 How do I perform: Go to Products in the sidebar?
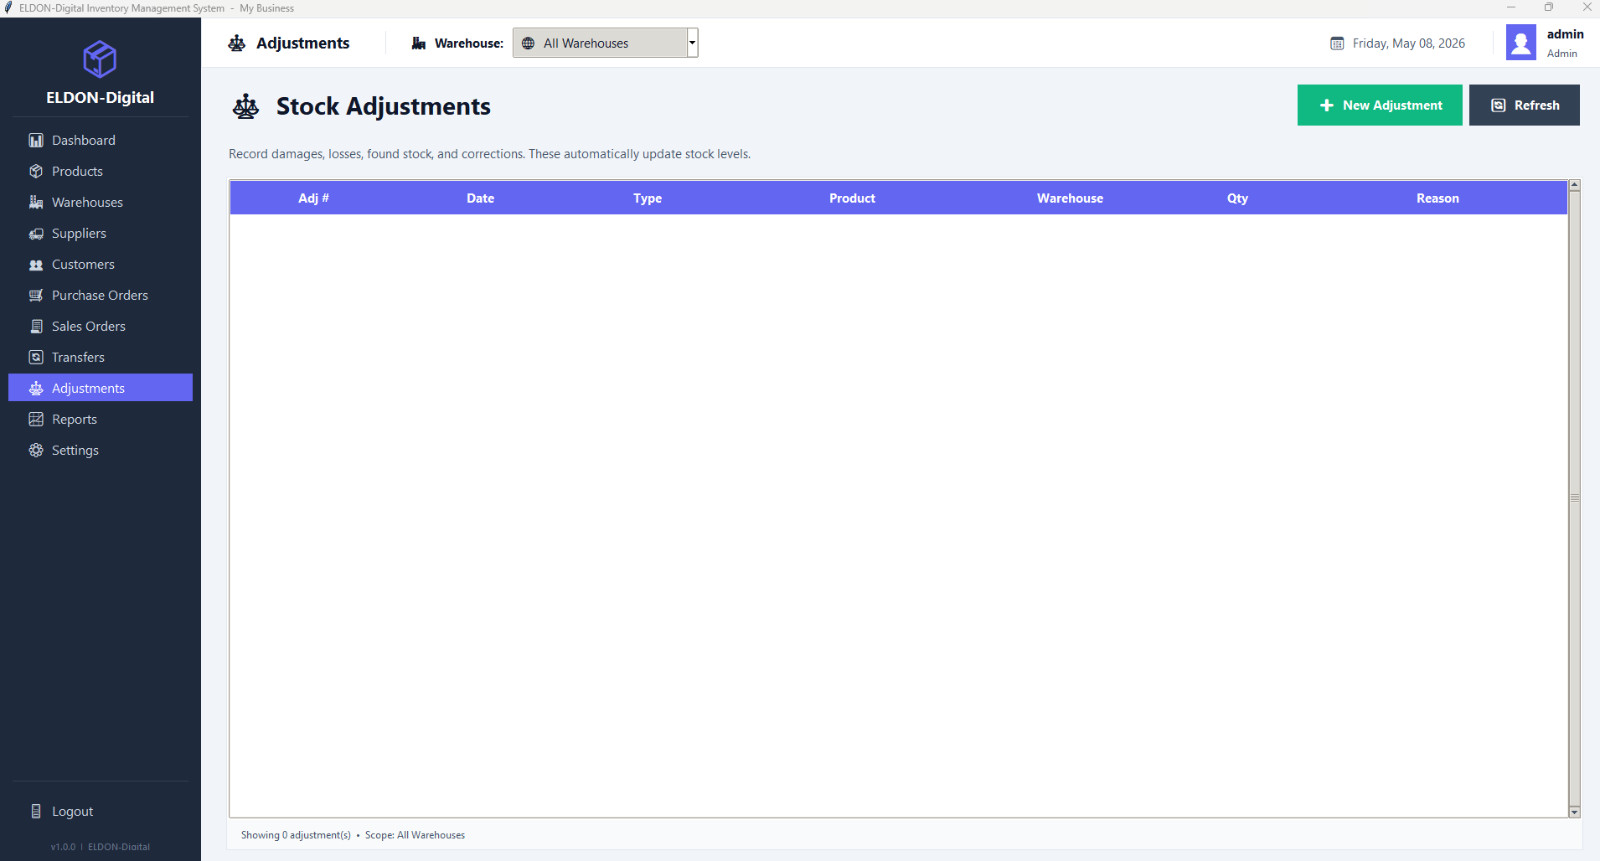[100, 172]
